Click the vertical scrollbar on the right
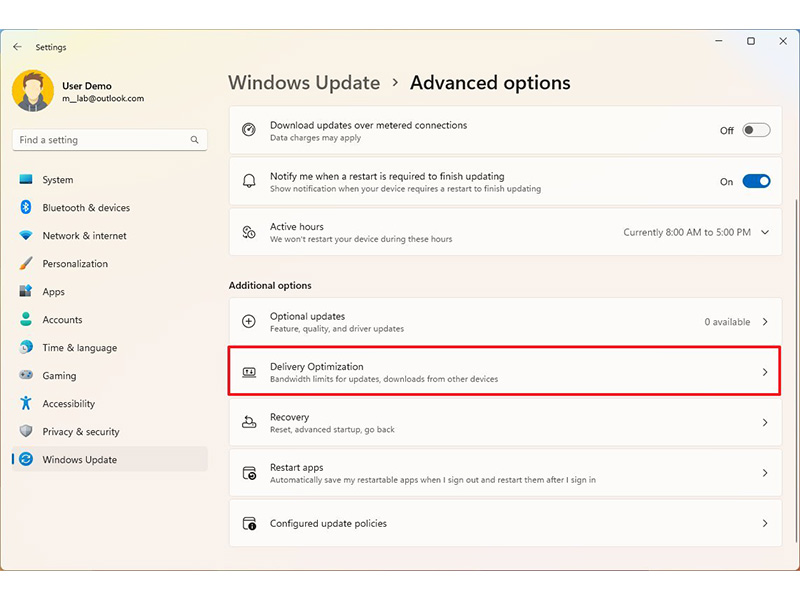The image size is (800, 600). (x=796, y=371)
